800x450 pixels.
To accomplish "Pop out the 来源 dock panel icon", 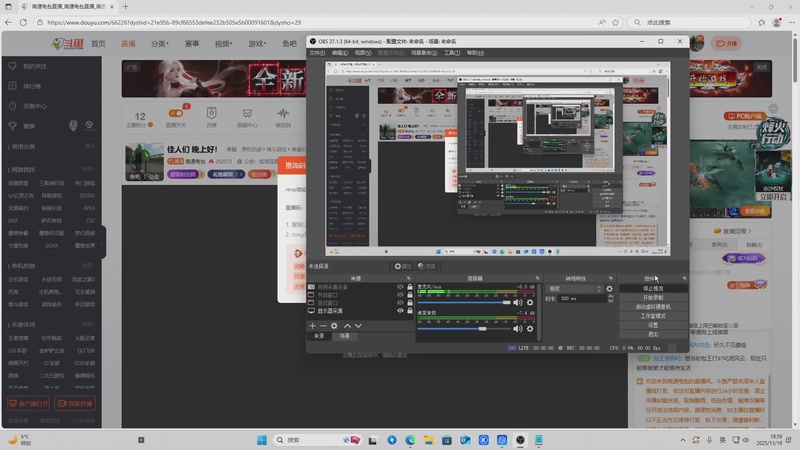I will coord(409,278).
